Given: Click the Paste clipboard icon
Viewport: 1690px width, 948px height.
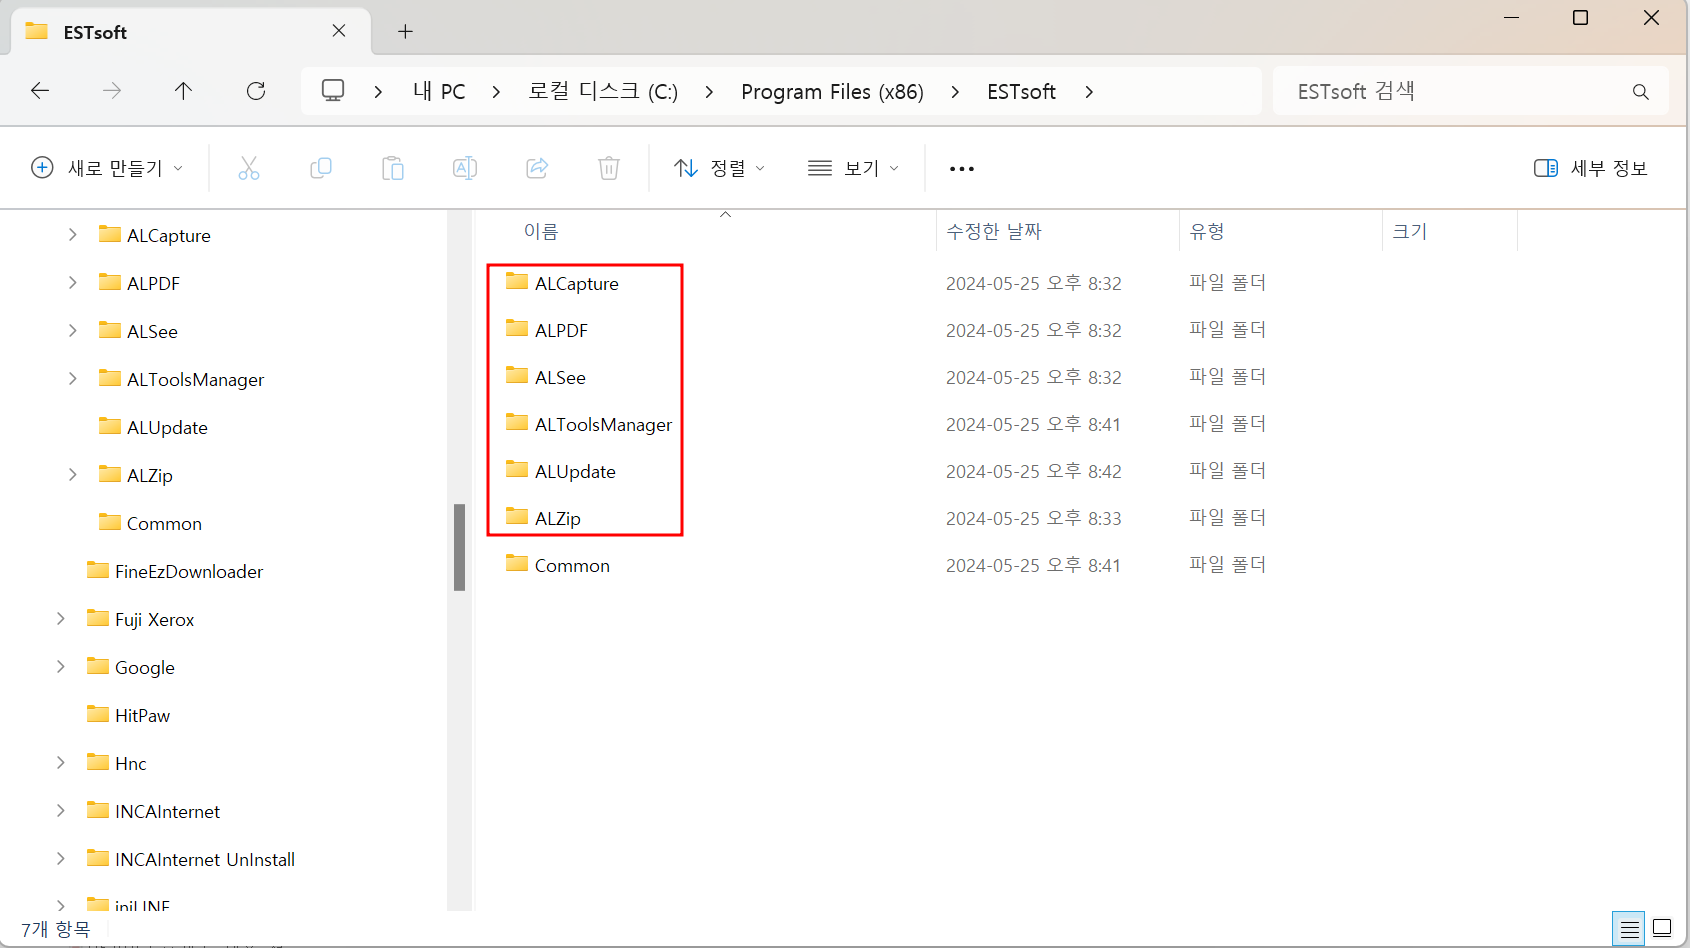Looking at the screenshot, I should [x=393, y=168].
